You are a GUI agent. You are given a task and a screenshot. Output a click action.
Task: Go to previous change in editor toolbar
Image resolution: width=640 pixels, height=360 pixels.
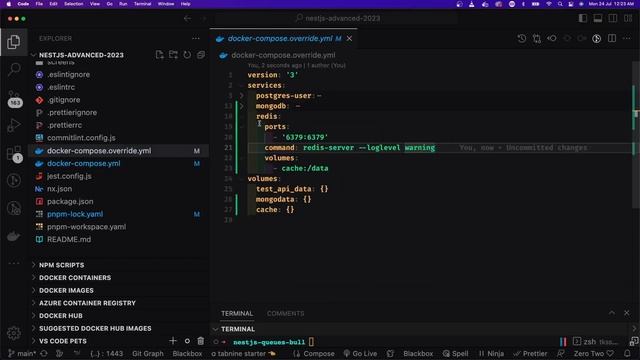pos(552,38)
